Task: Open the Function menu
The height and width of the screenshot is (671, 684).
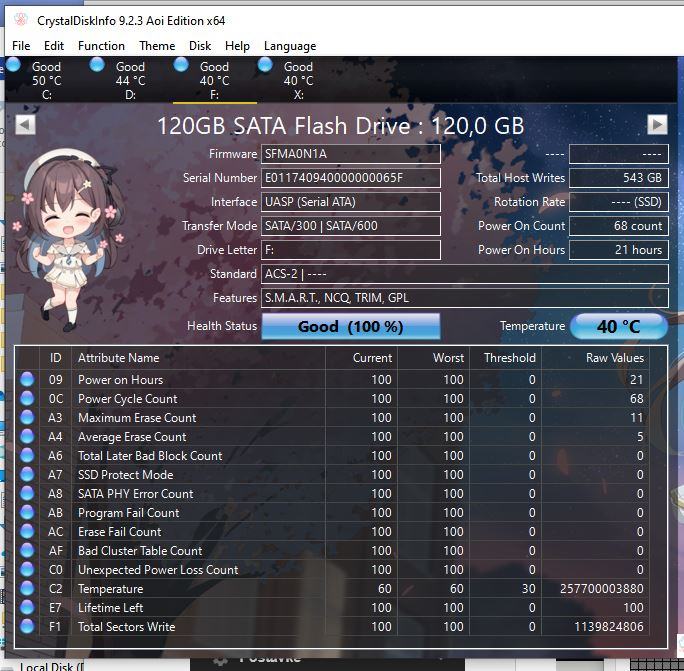Action: coord(101,46)
